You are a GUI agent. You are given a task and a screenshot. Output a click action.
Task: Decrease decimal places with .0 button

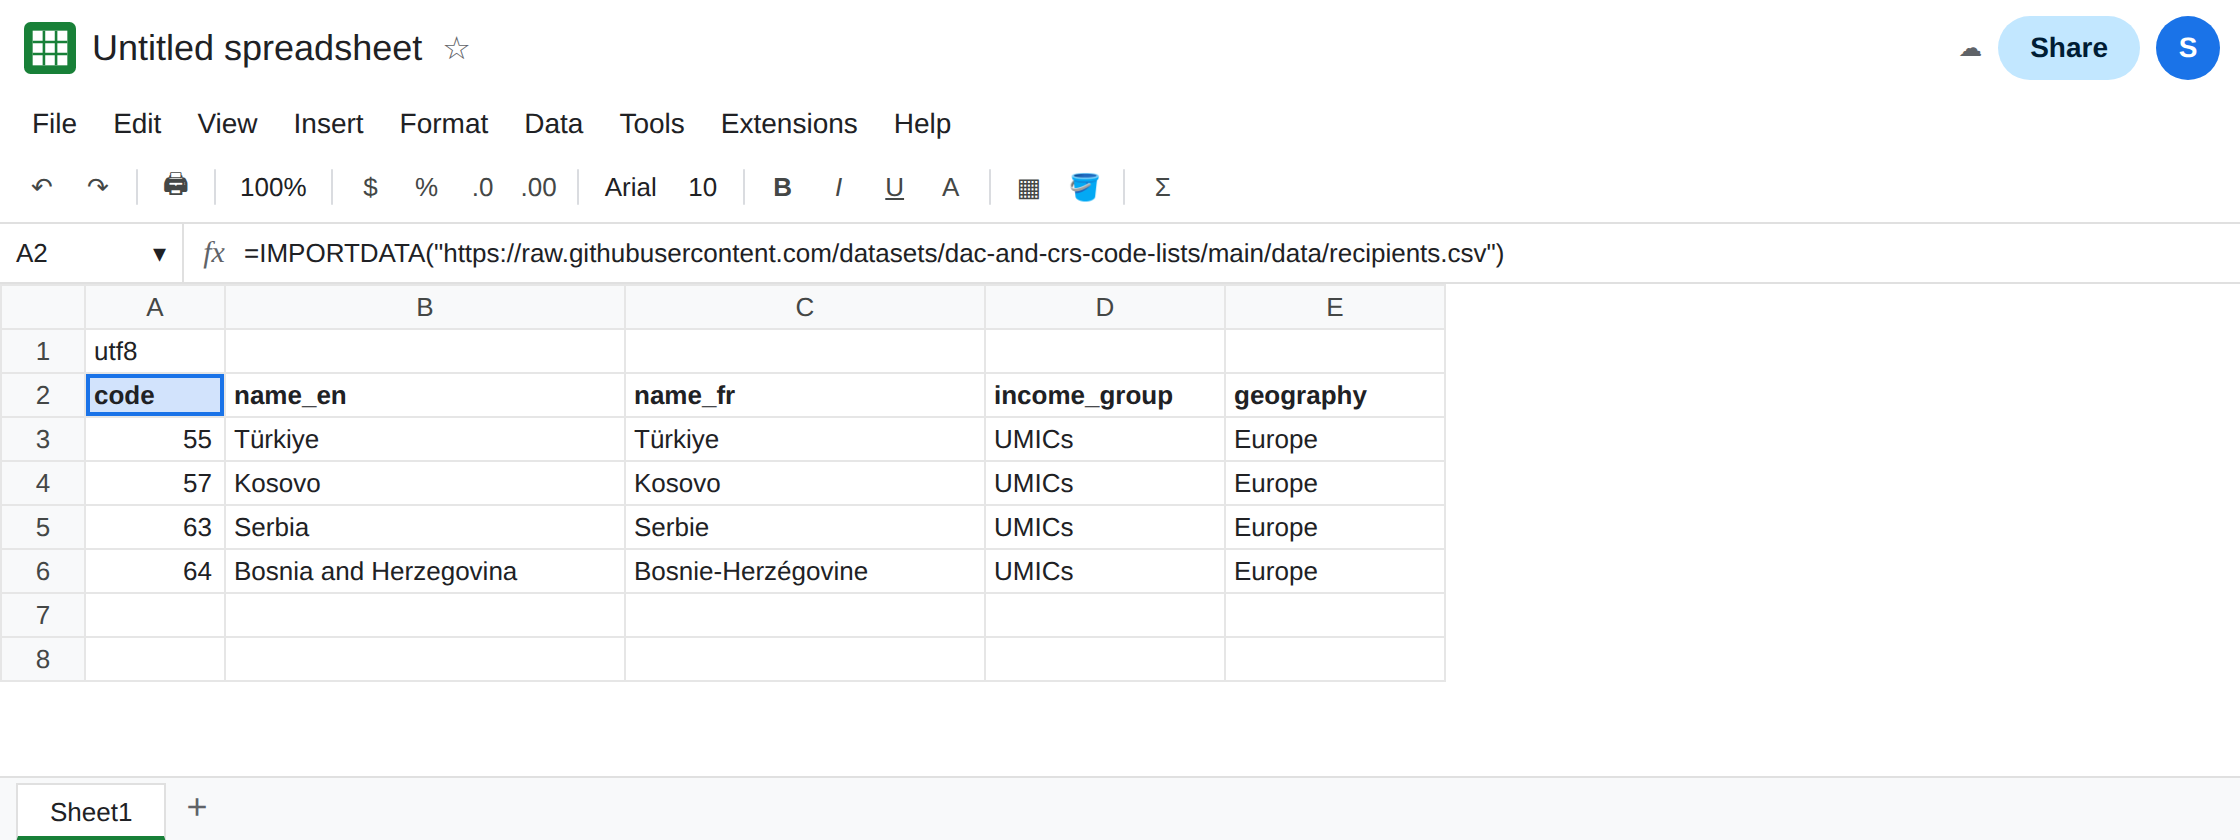tap(483, 187)
